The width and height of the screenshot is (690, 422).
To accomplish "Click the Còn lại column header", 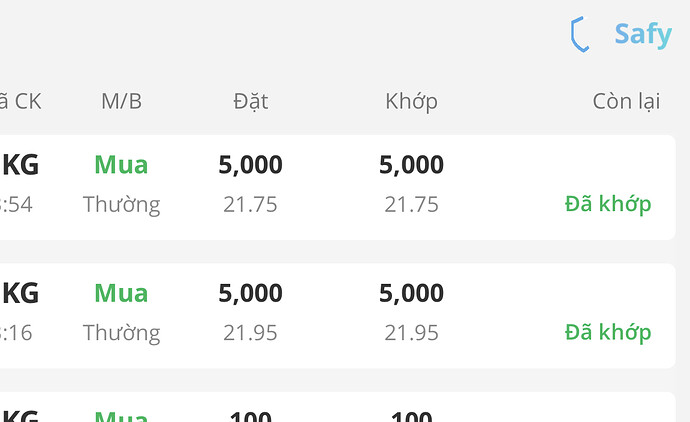I will (626, 101).
